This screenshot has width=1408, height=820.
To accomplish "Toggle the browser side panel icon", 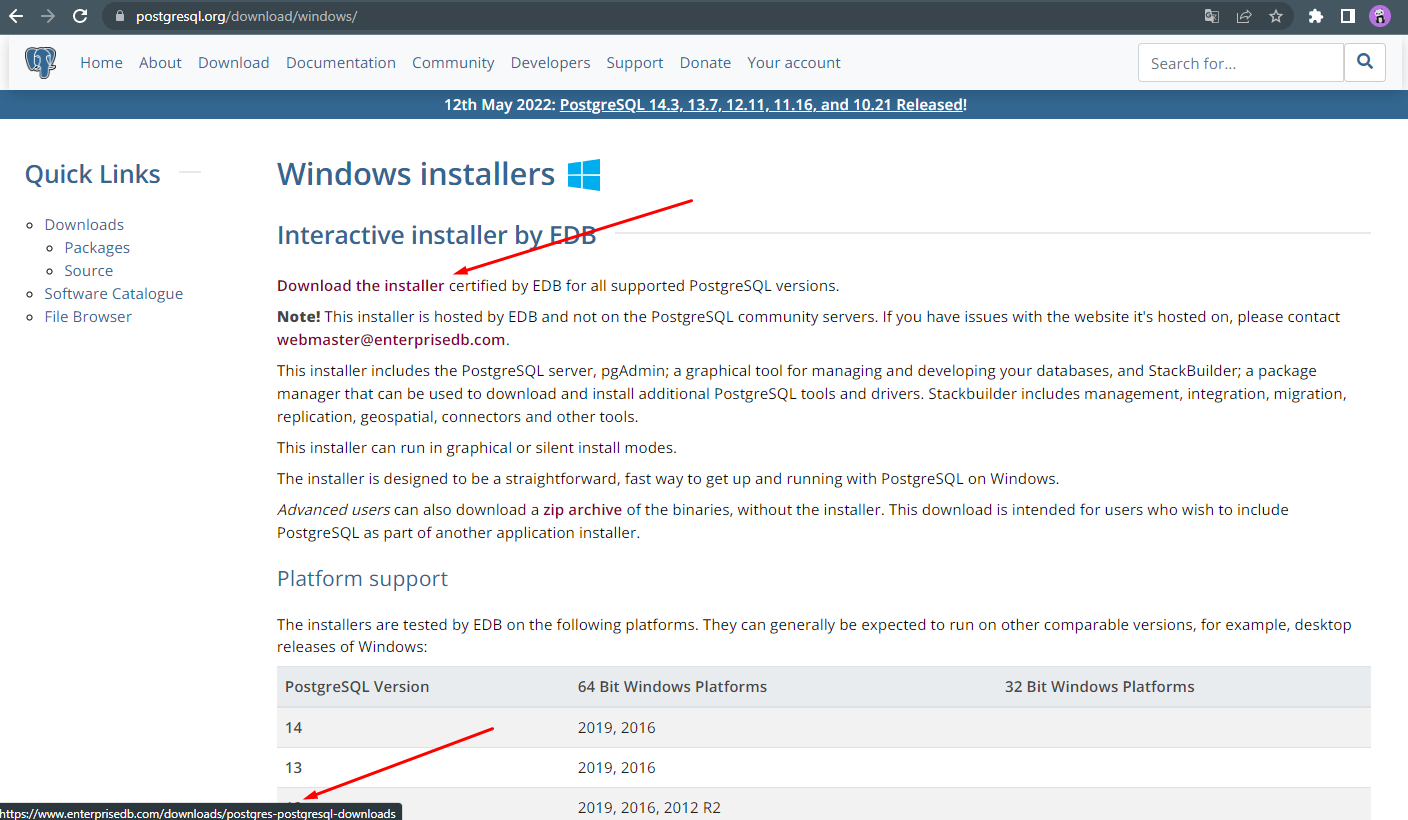I will click(x=1348, y=16).
